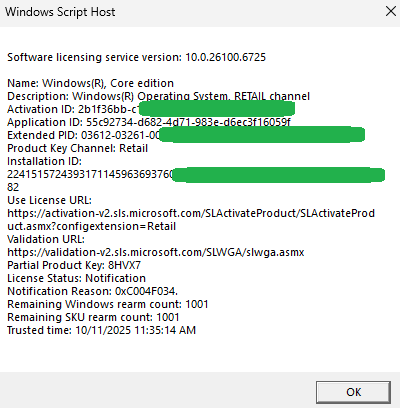The height and width of the screenshot is (408, 400).
Task: Click 'Product Key Channel: Retail' text
Action: pos(78,148)
